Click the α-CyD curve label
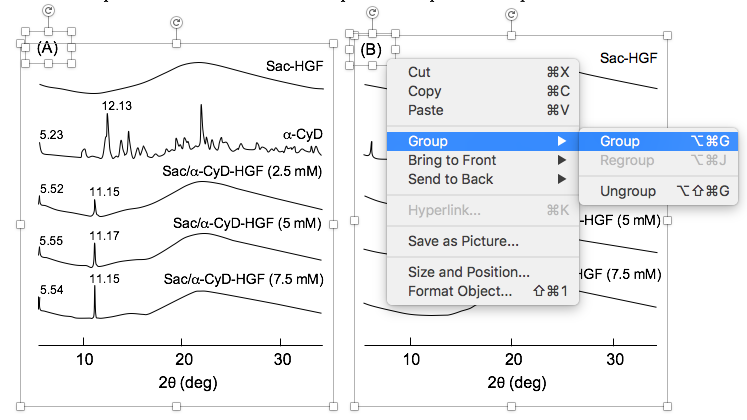 tap(303, 134)
